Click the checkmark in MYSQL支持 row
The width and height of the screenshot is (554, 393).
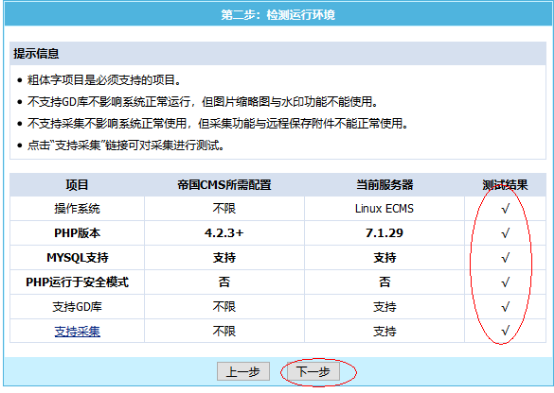[506, 258]
